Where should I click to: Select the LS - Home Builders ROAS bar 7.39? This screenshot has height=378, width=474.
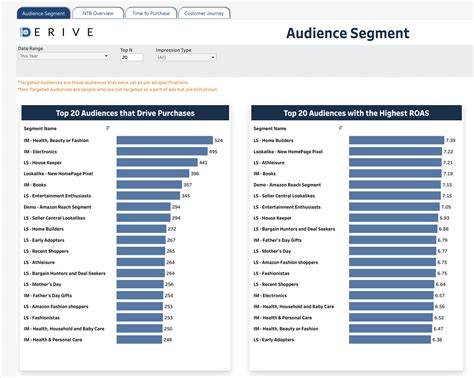coord(397,140)
